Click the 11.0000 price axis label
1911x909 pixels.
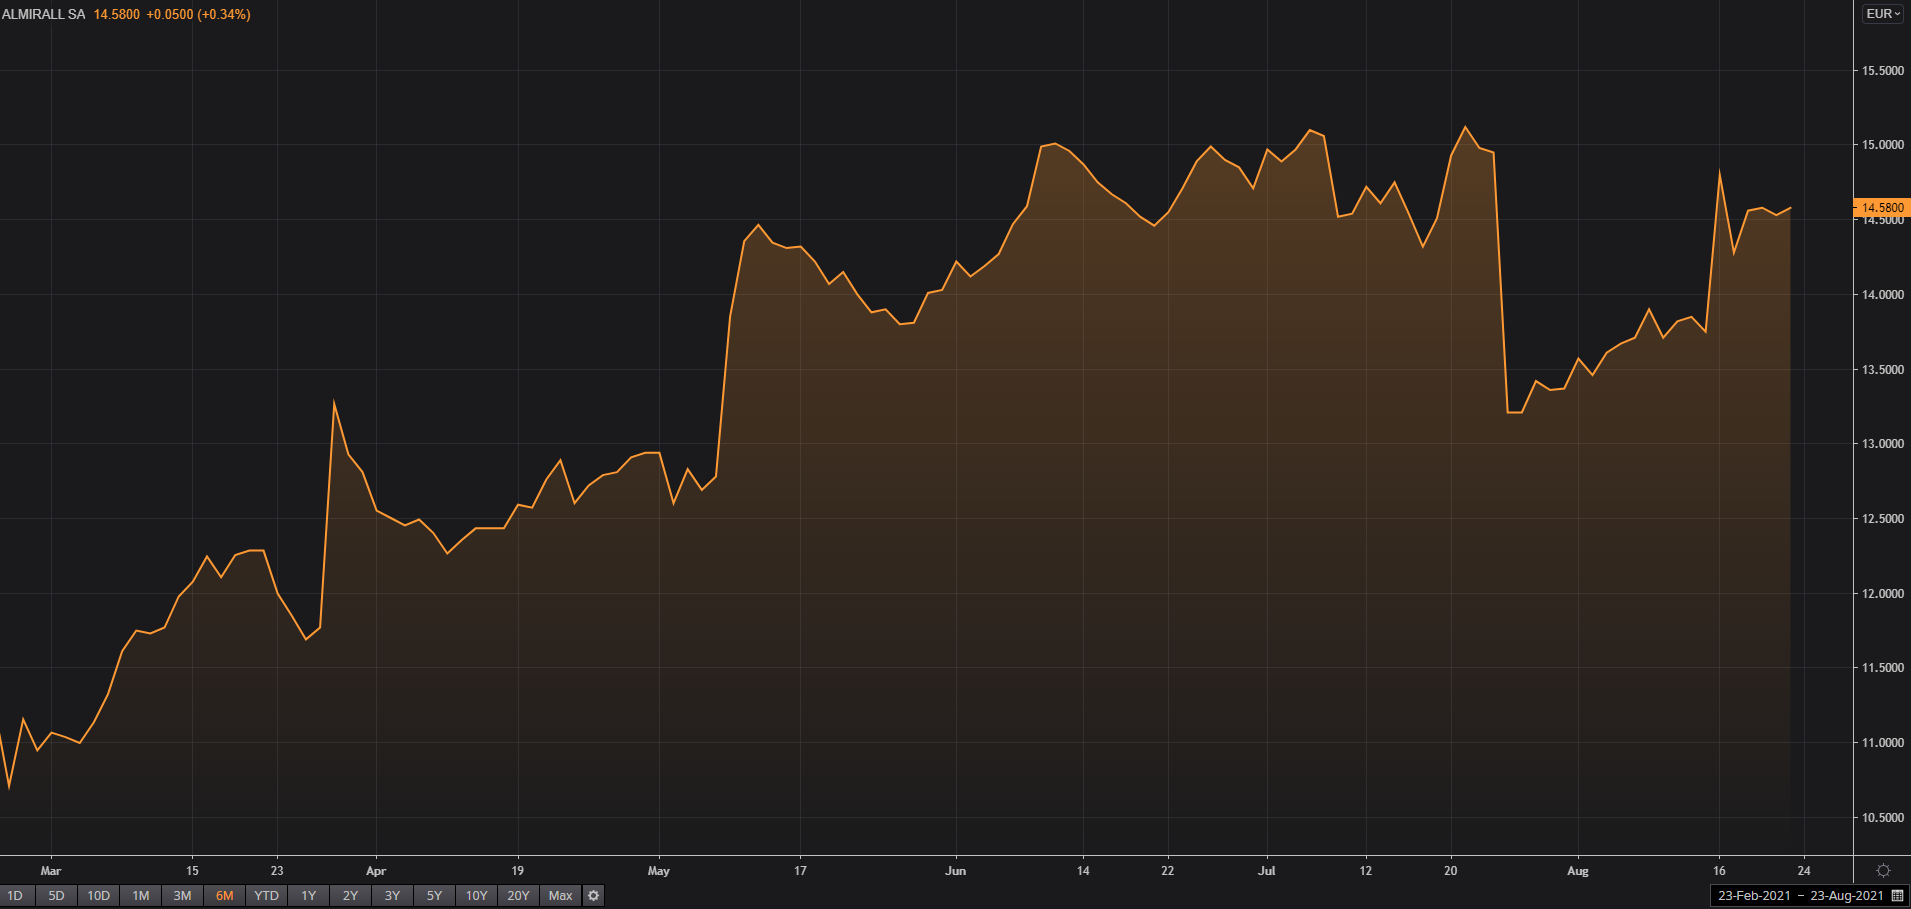coord(1882,743)
